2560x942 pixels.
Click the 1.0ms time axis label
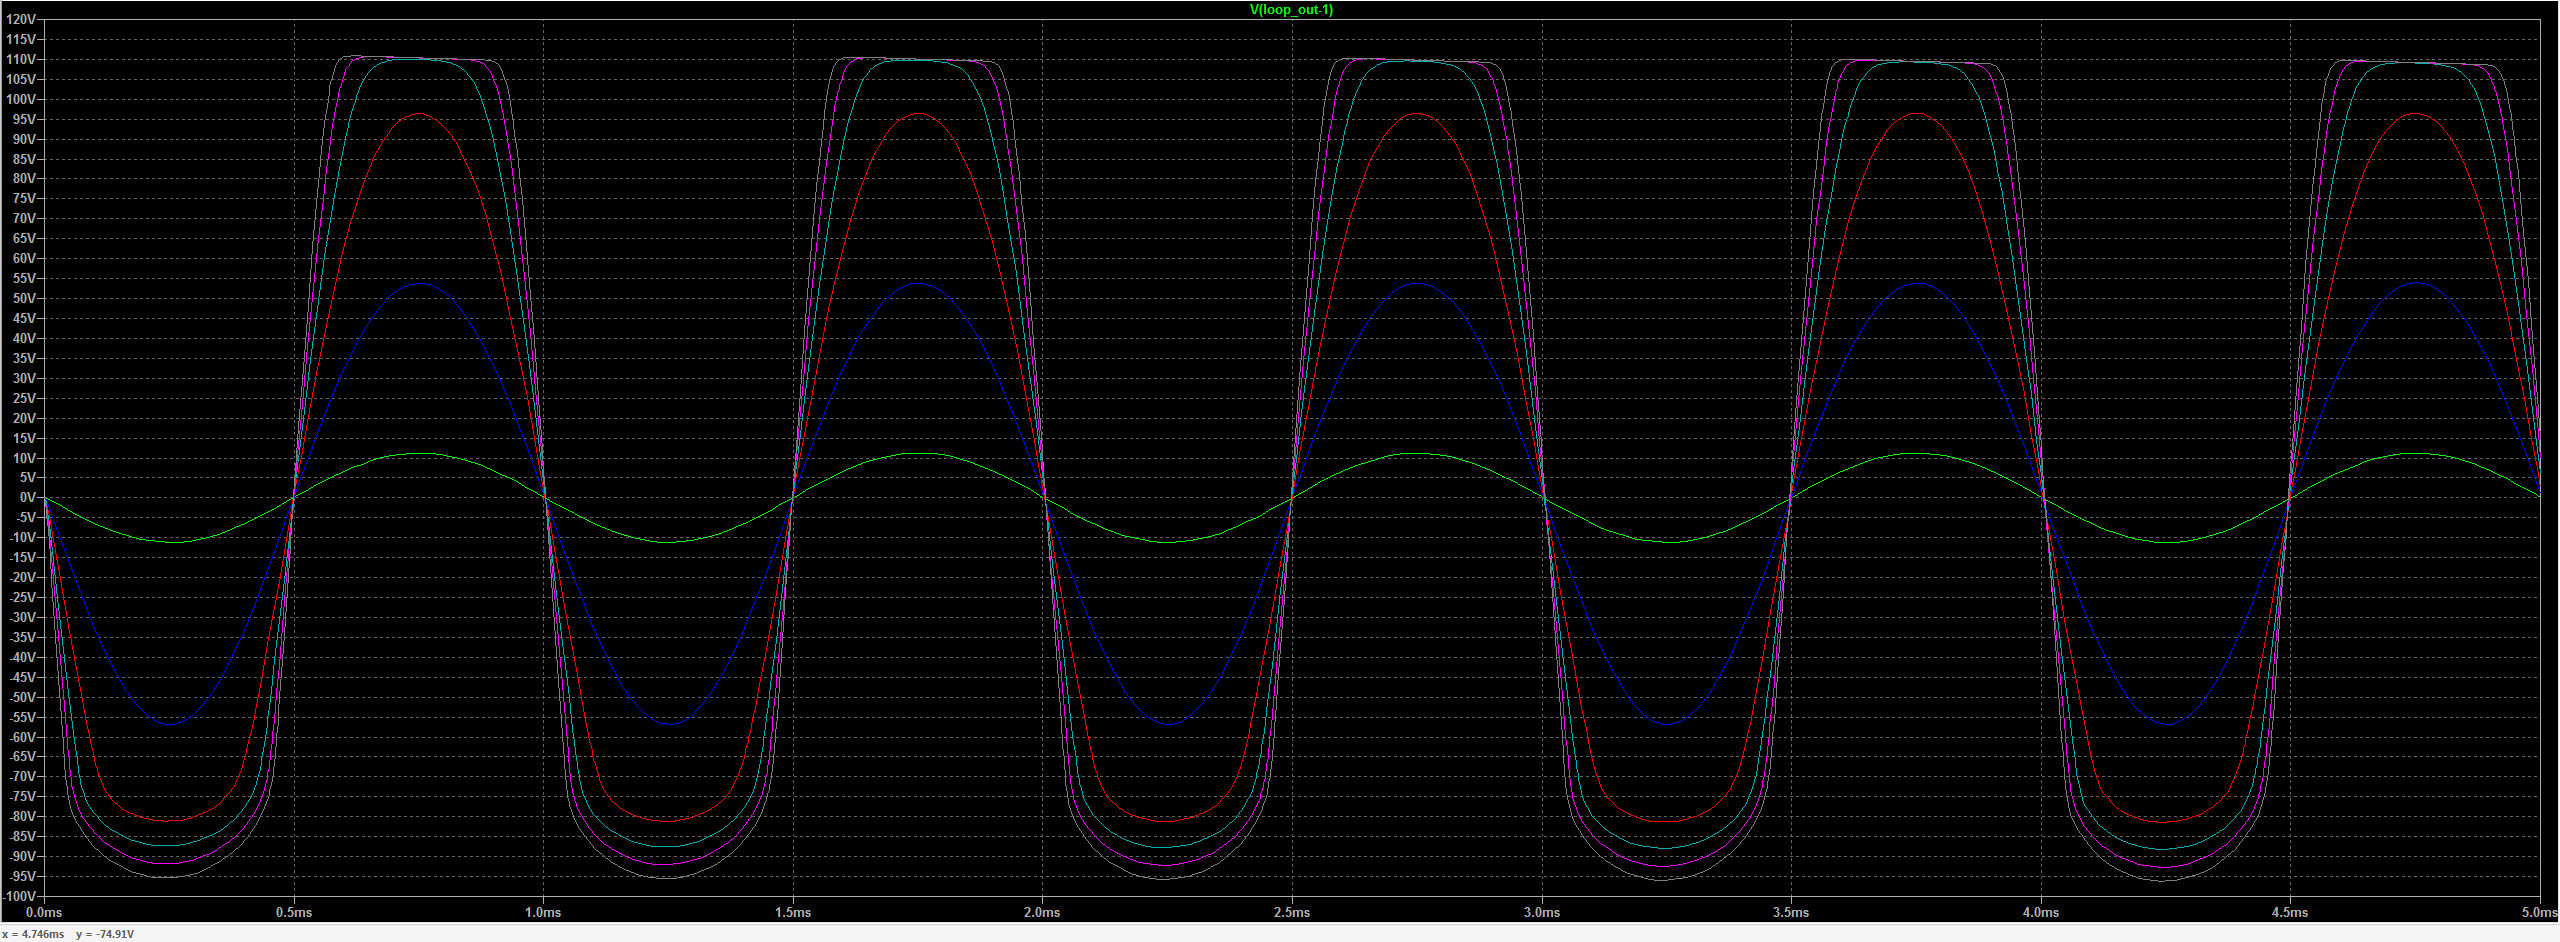tap(543, 912)
